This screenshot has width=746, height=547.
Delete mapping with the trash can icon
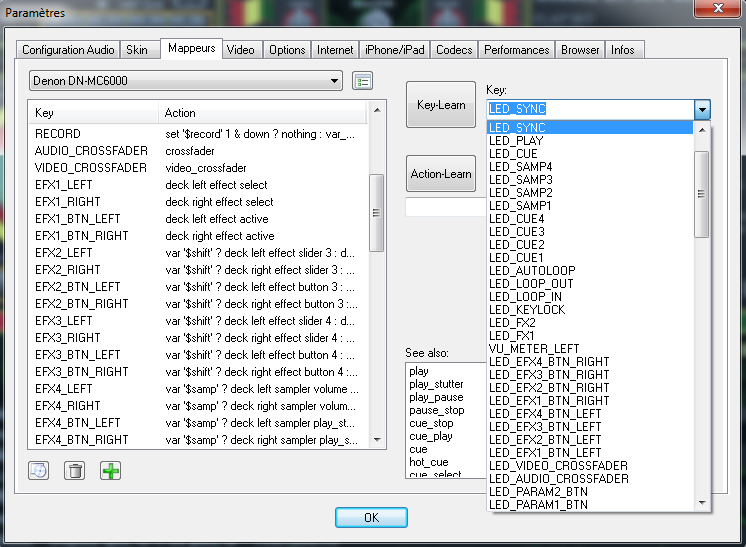click(x=74, y=470)
